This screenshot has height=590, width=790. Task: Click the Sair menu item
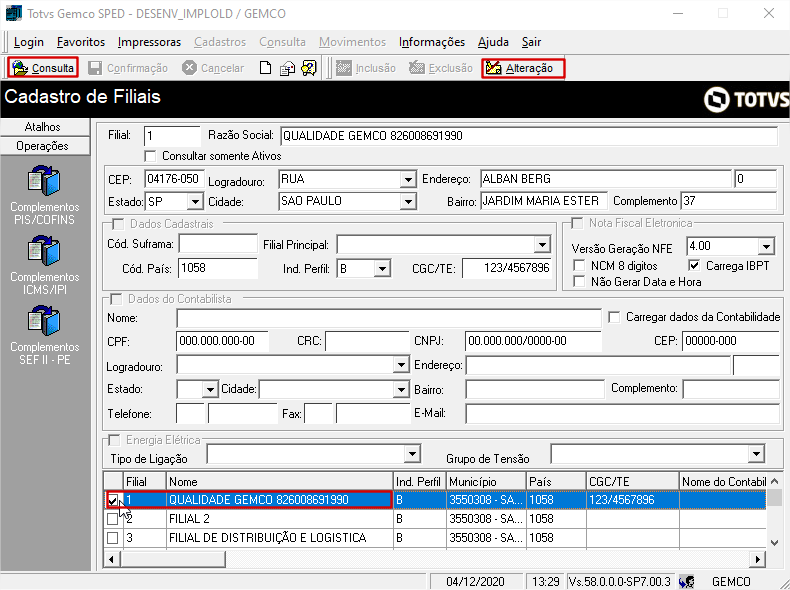(531, 42)
